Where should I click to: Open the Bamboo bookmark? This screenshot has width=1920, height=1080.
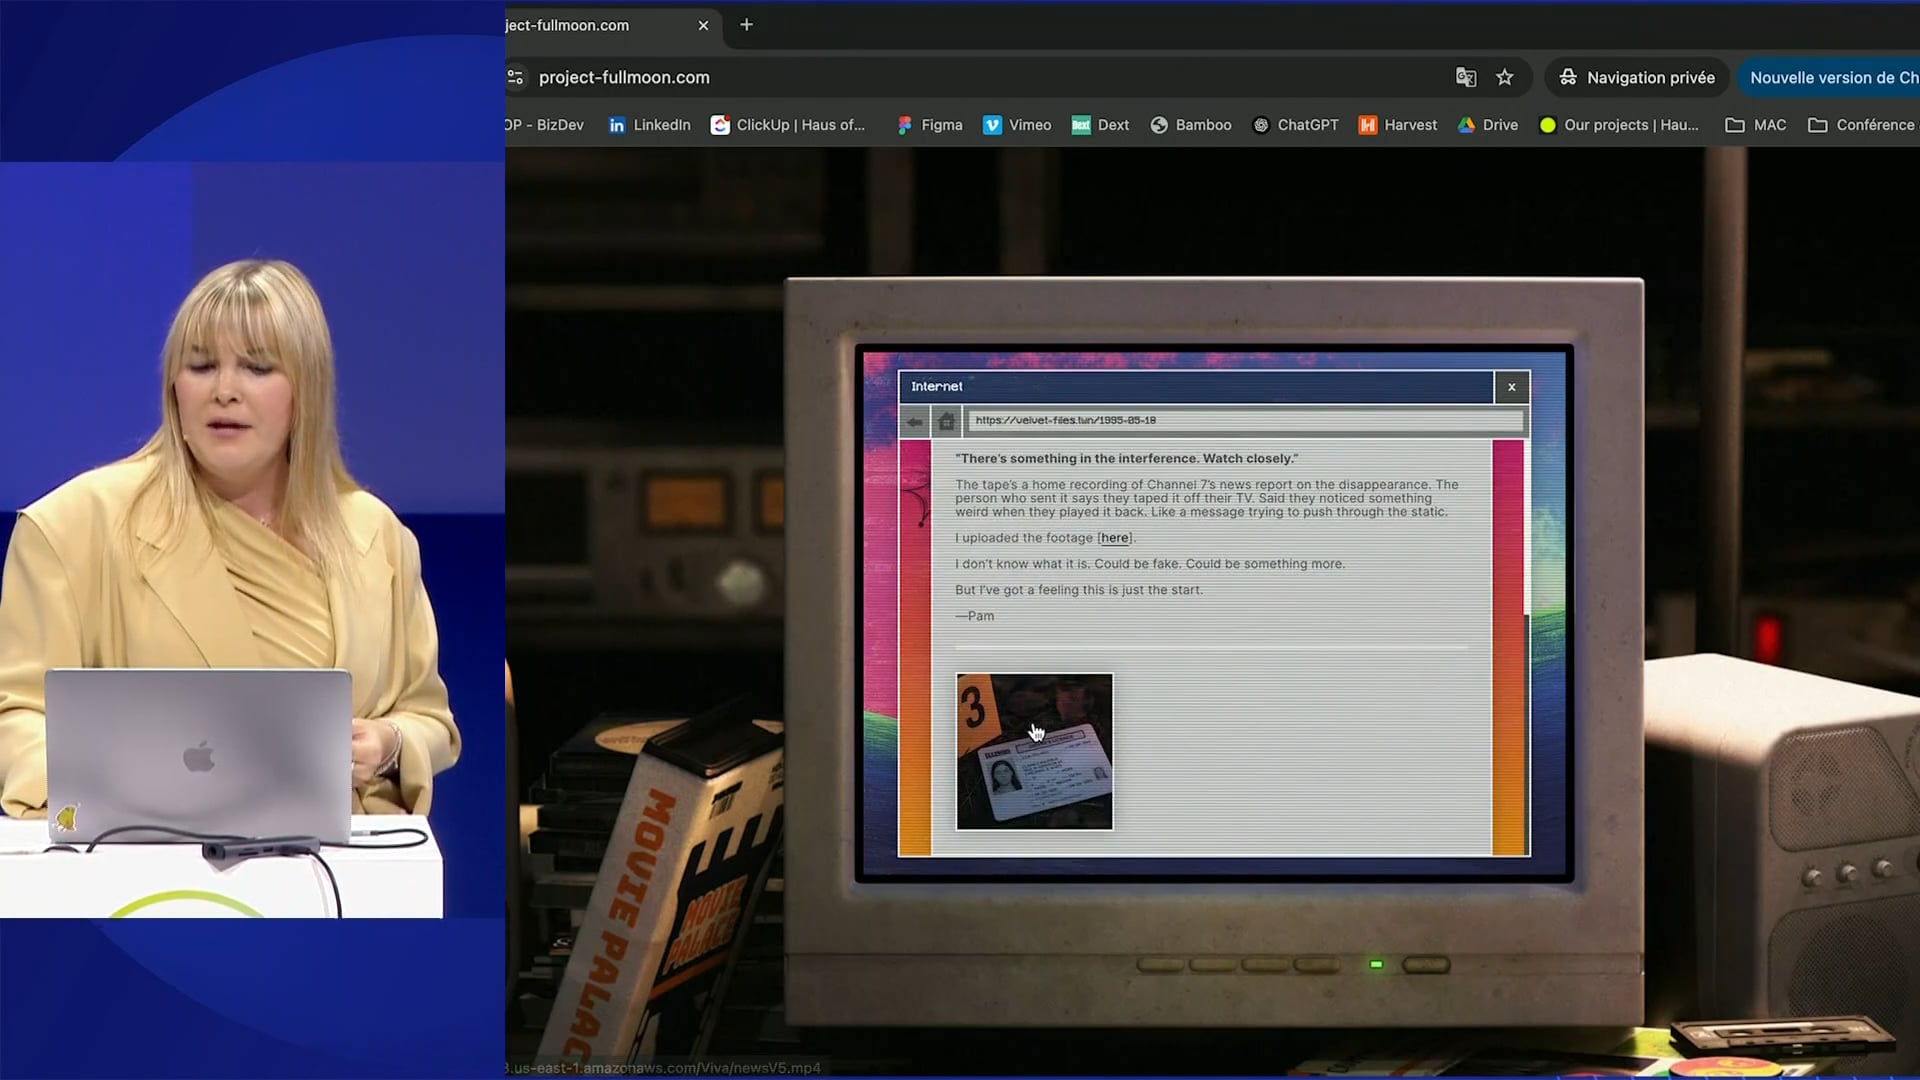coord(1191,125)
